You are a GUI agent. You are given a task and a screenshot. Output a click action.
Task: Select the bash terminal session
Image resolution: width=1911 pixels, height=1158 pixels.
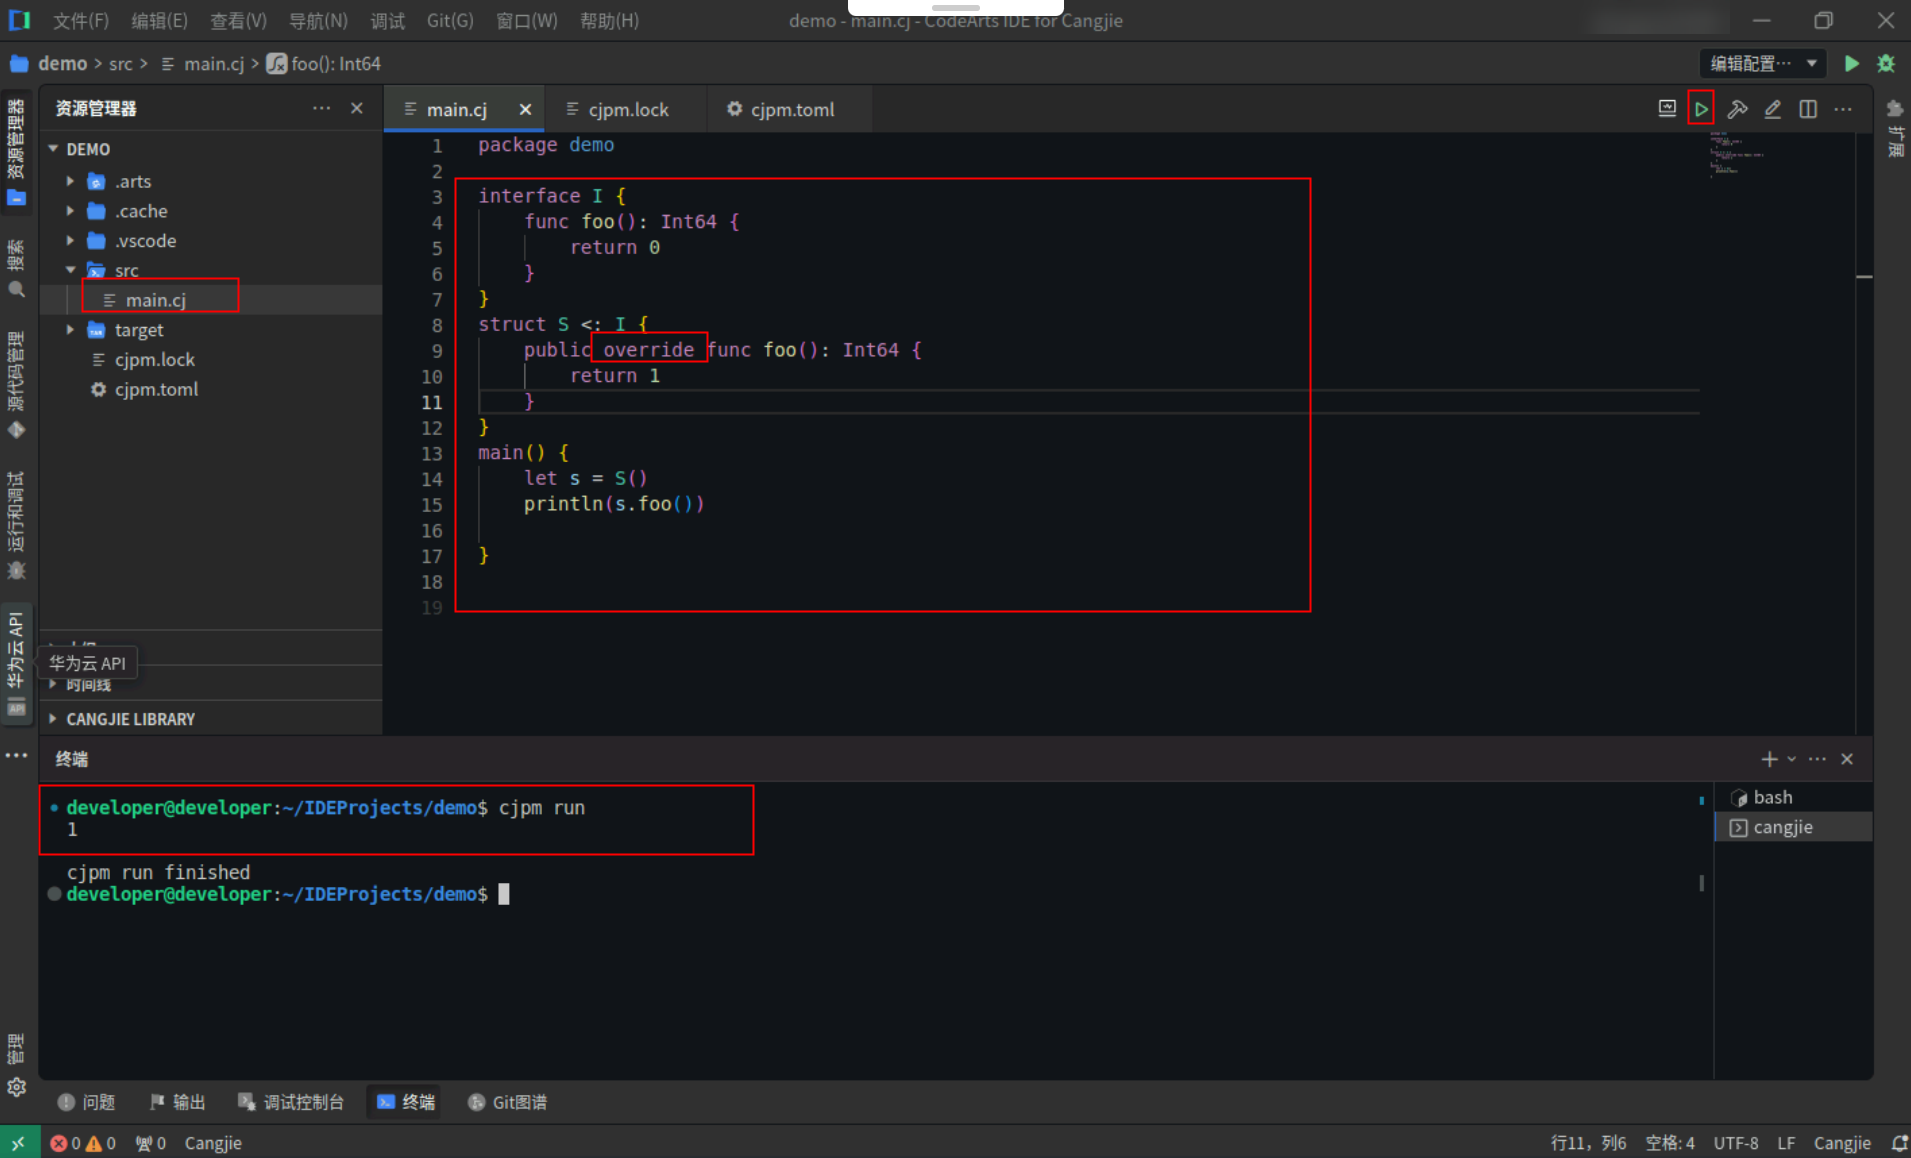1794,797
